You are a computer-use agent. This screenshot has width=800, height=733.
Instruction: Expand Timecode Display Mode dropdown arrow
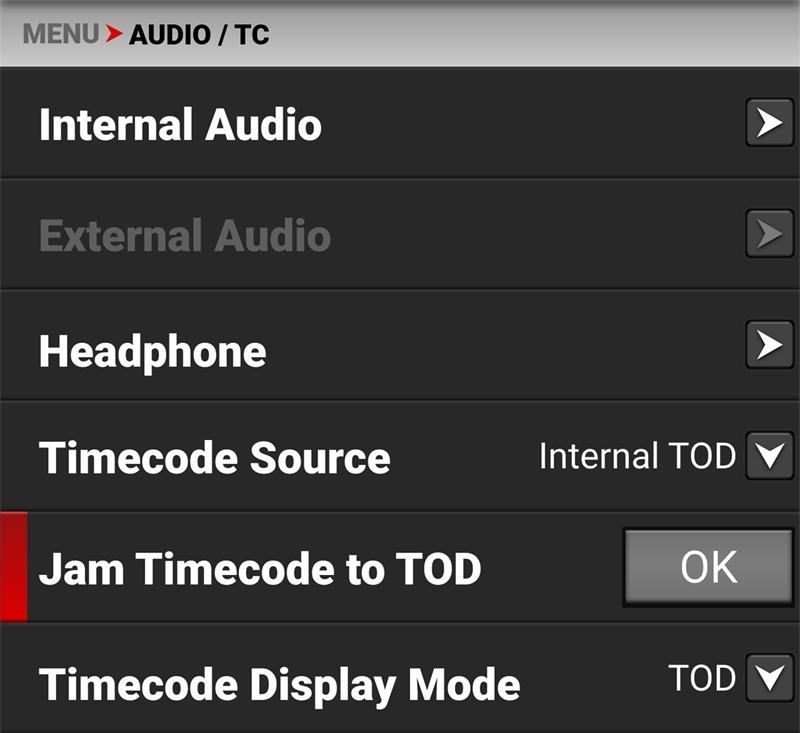(x=769, y=679)
